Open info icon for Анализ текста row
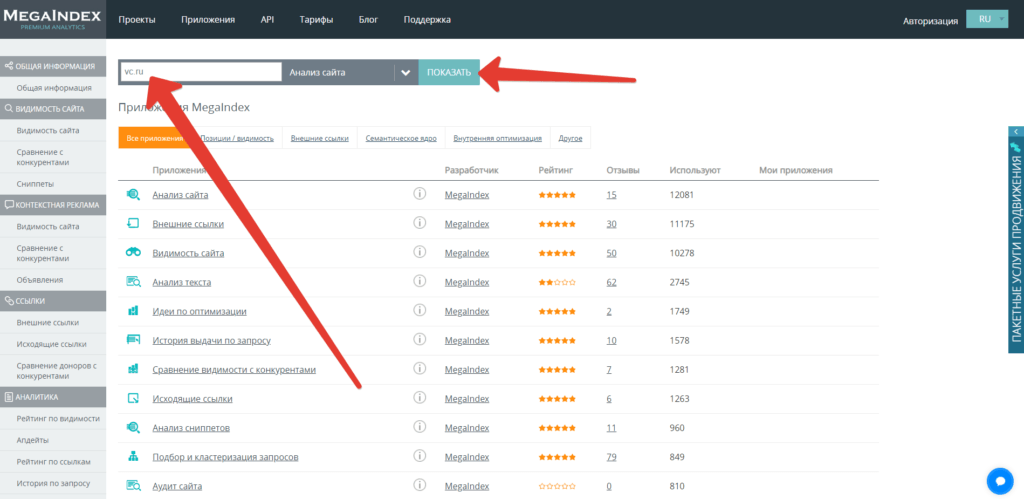The image size is (1024, 499). coord(420,281)
